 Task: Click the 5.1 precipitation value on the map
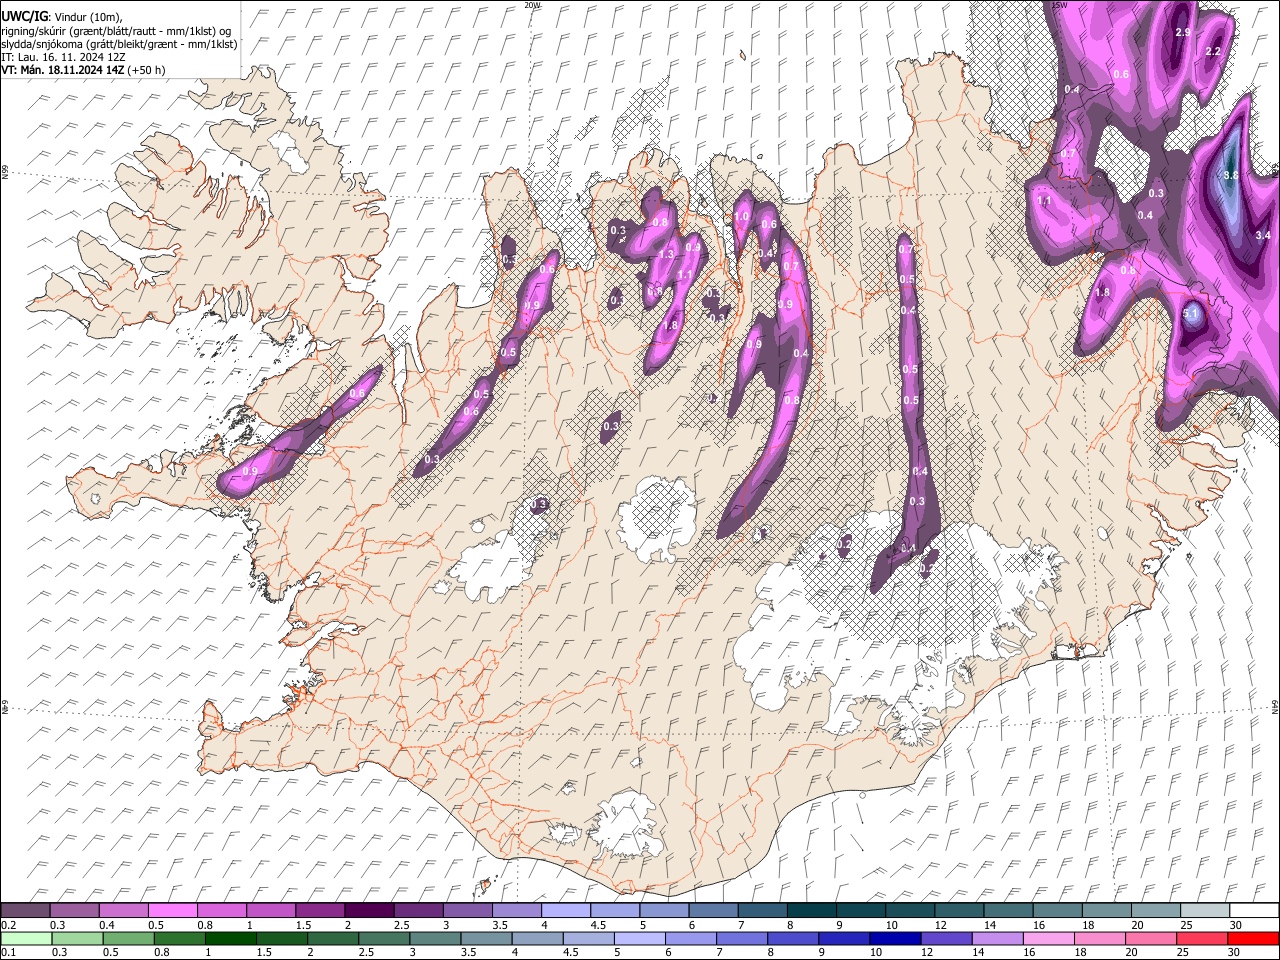[x=1190, y=314]
